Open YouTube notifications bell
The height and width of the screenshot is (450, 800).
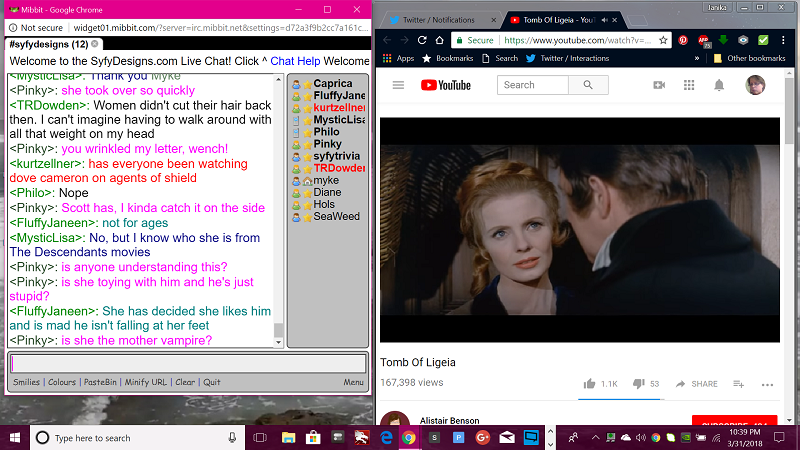pos(719,85)
